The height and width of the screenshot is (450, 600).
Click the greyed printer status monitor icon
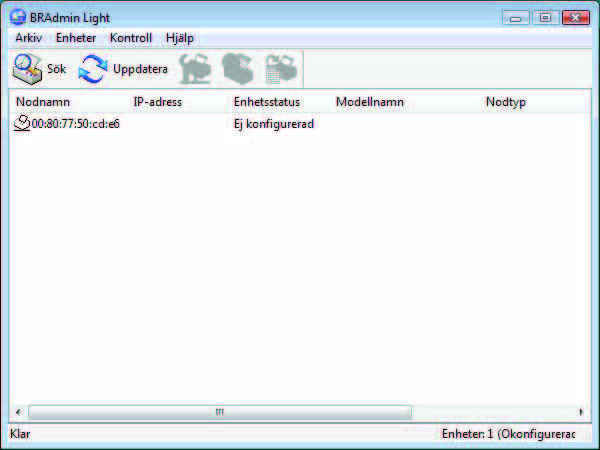(x=238, y=69)
